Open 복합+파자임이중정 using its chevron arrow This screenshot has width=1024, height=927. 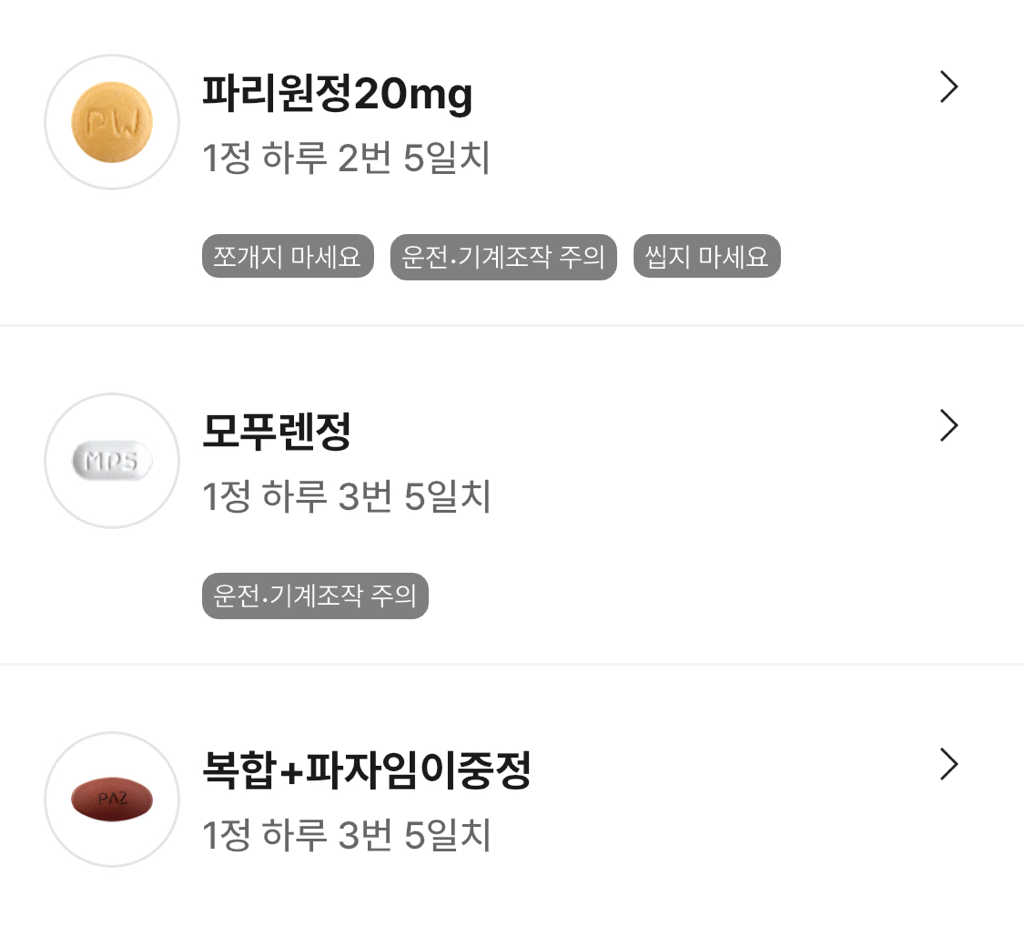[949, 765]
